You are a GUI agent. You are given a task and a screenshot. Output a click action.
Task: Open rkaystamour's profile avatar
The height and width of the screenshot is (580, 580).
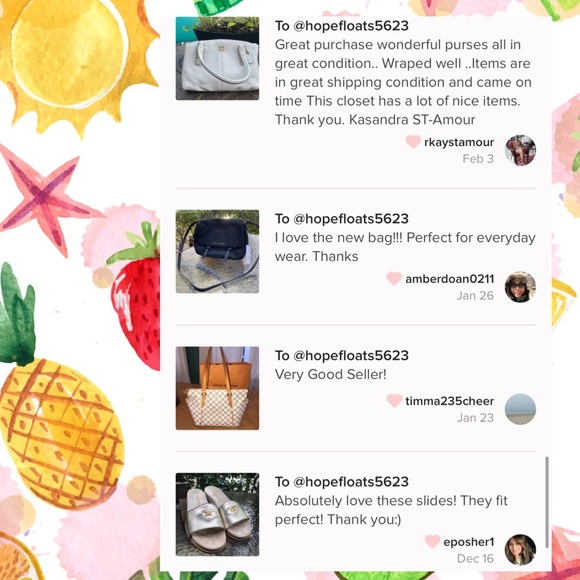(520, 150)
